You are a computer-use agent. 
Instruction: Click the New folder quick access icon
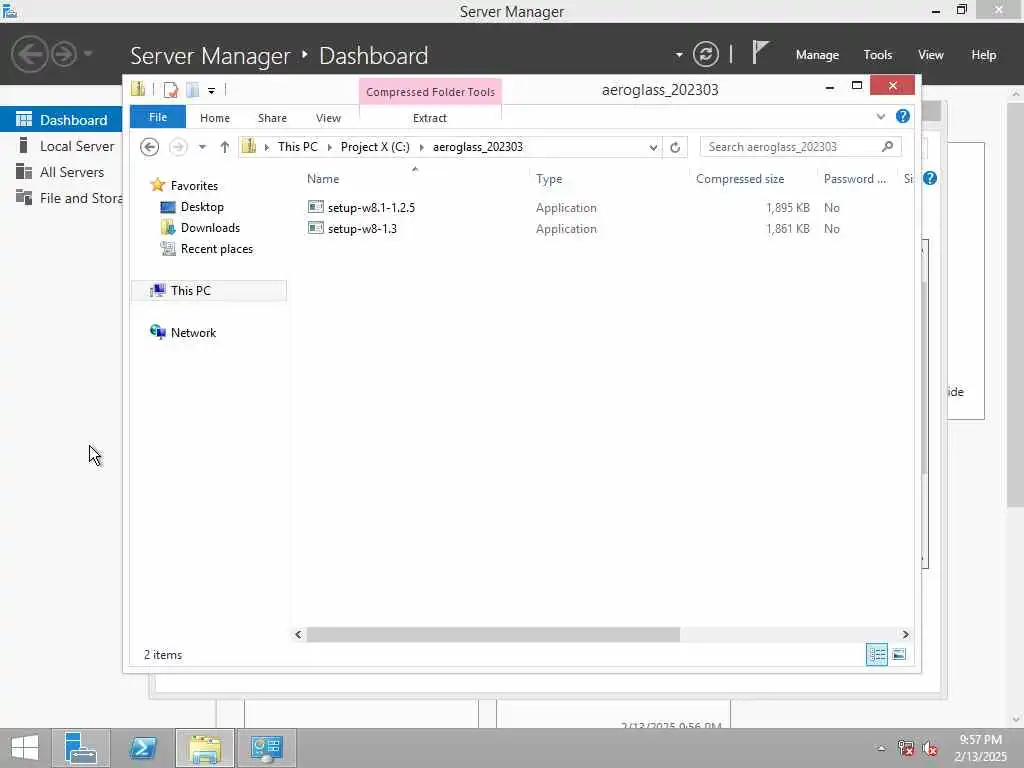[x=193, y=90]
